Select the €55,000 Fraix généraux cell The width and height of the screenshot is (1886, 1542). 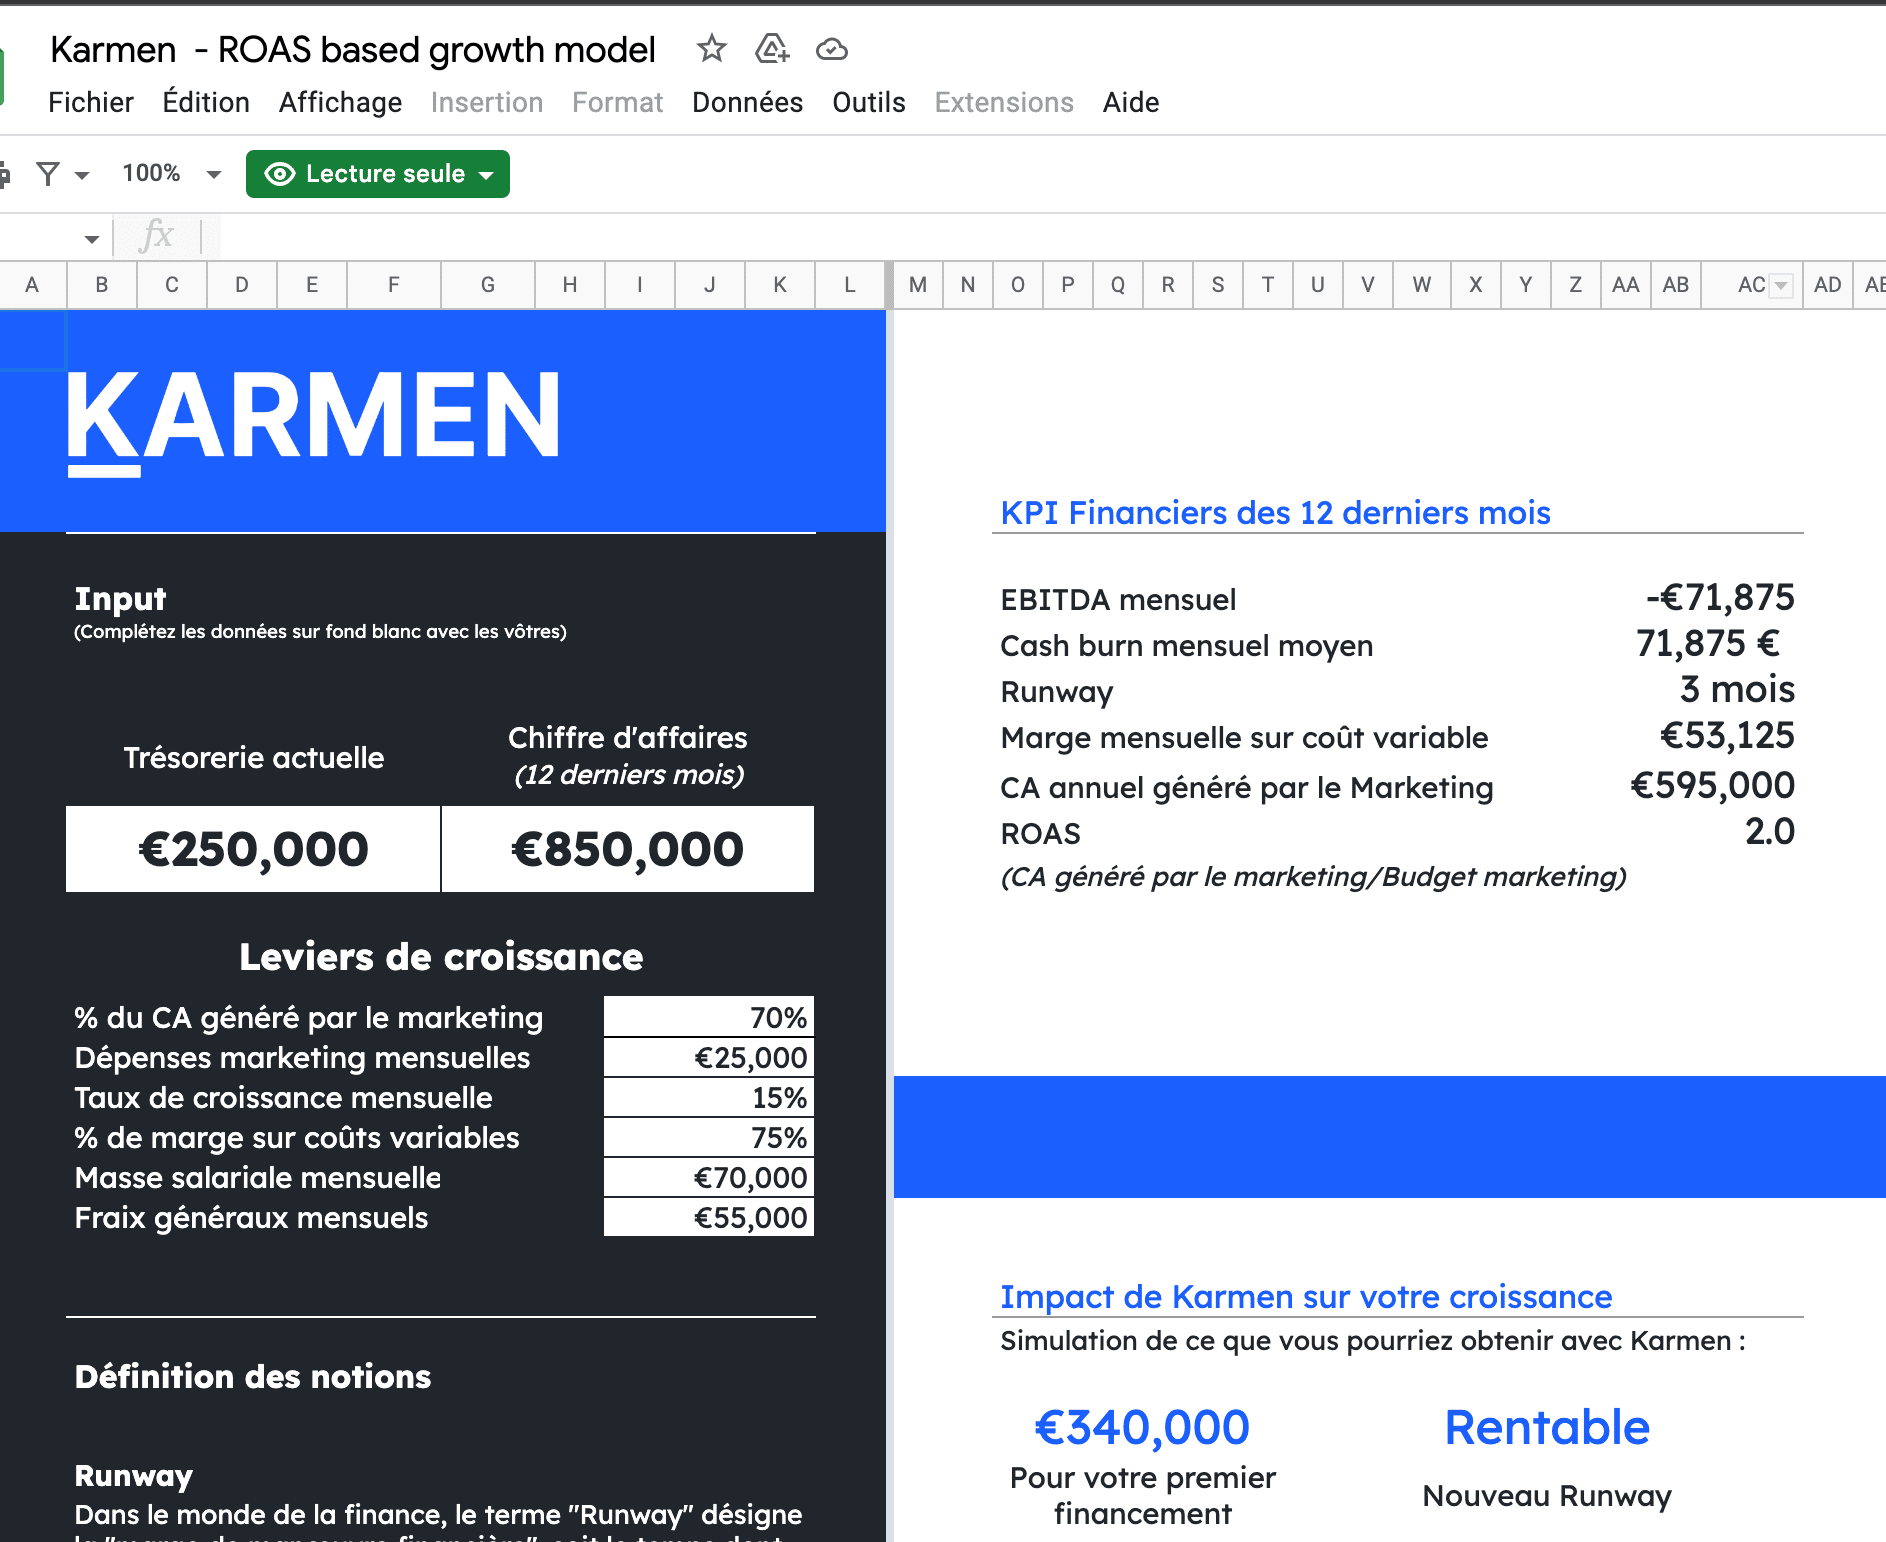click(x=709, y=1217)
